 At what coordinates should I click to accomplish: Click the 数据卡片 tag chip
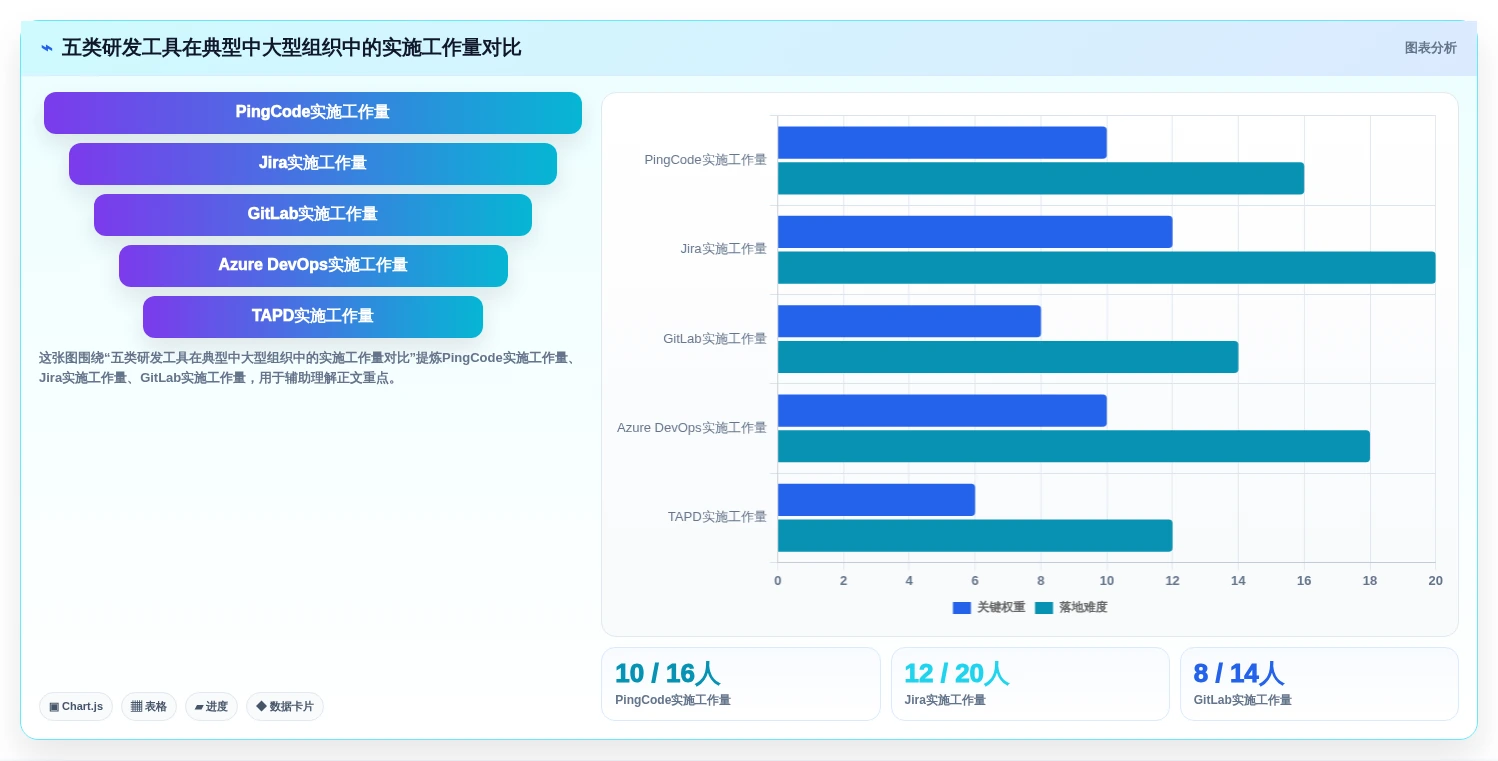(x=285, y=707)
